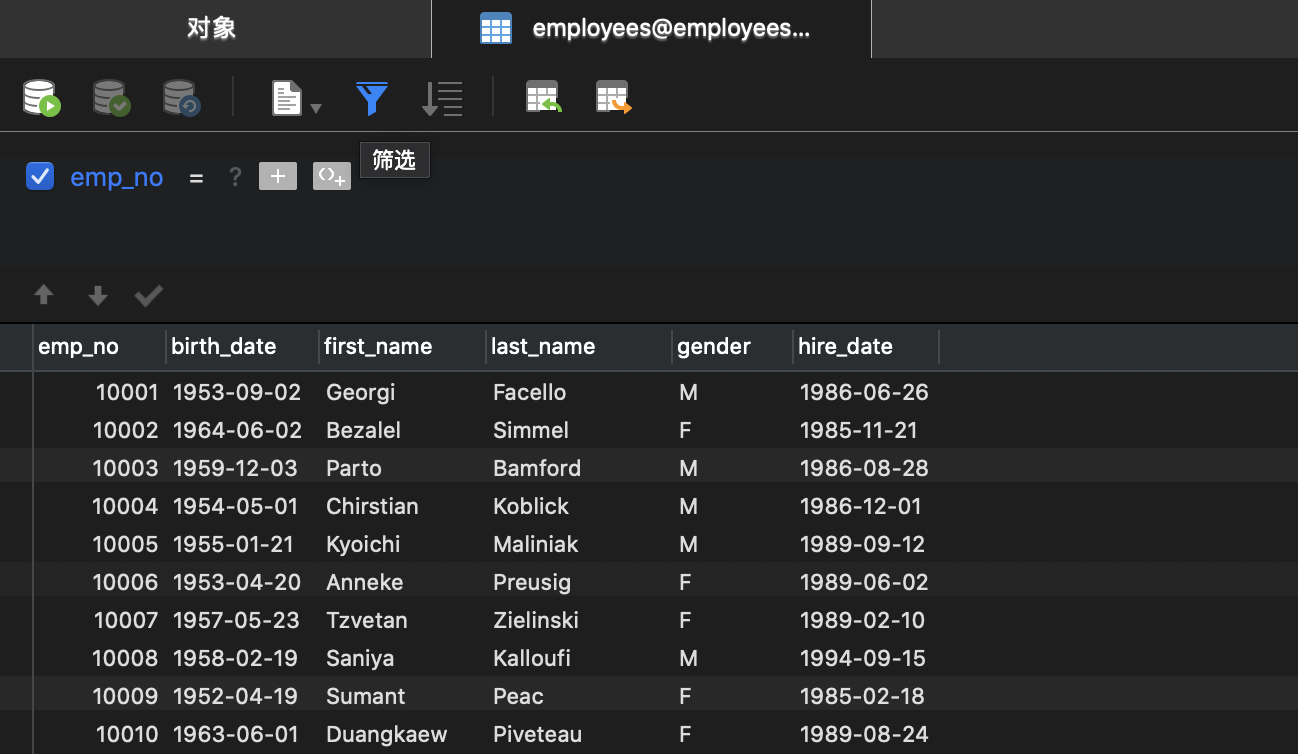Set the filter value question mark

pyautogui.click(x=235, y=177)
